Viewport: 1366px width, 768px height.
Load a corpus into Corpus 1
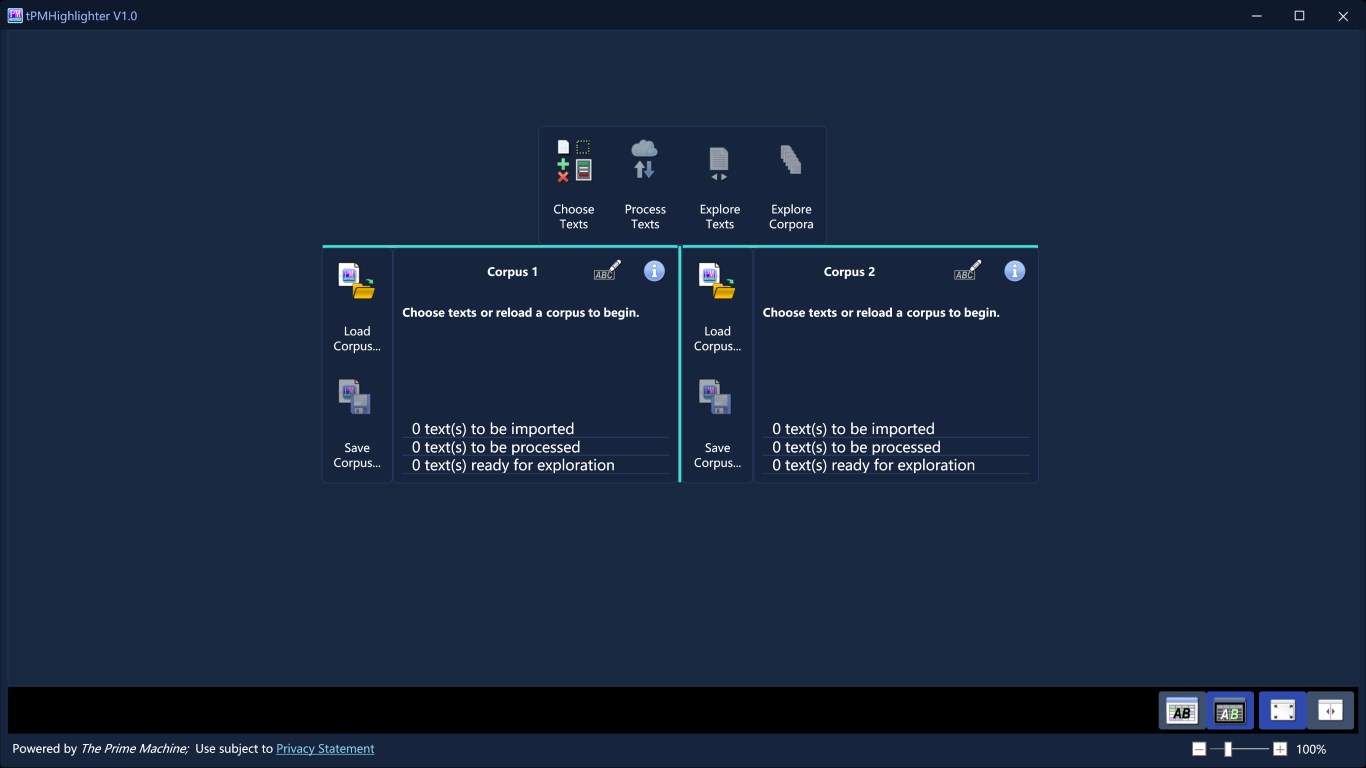coord(357,307)
